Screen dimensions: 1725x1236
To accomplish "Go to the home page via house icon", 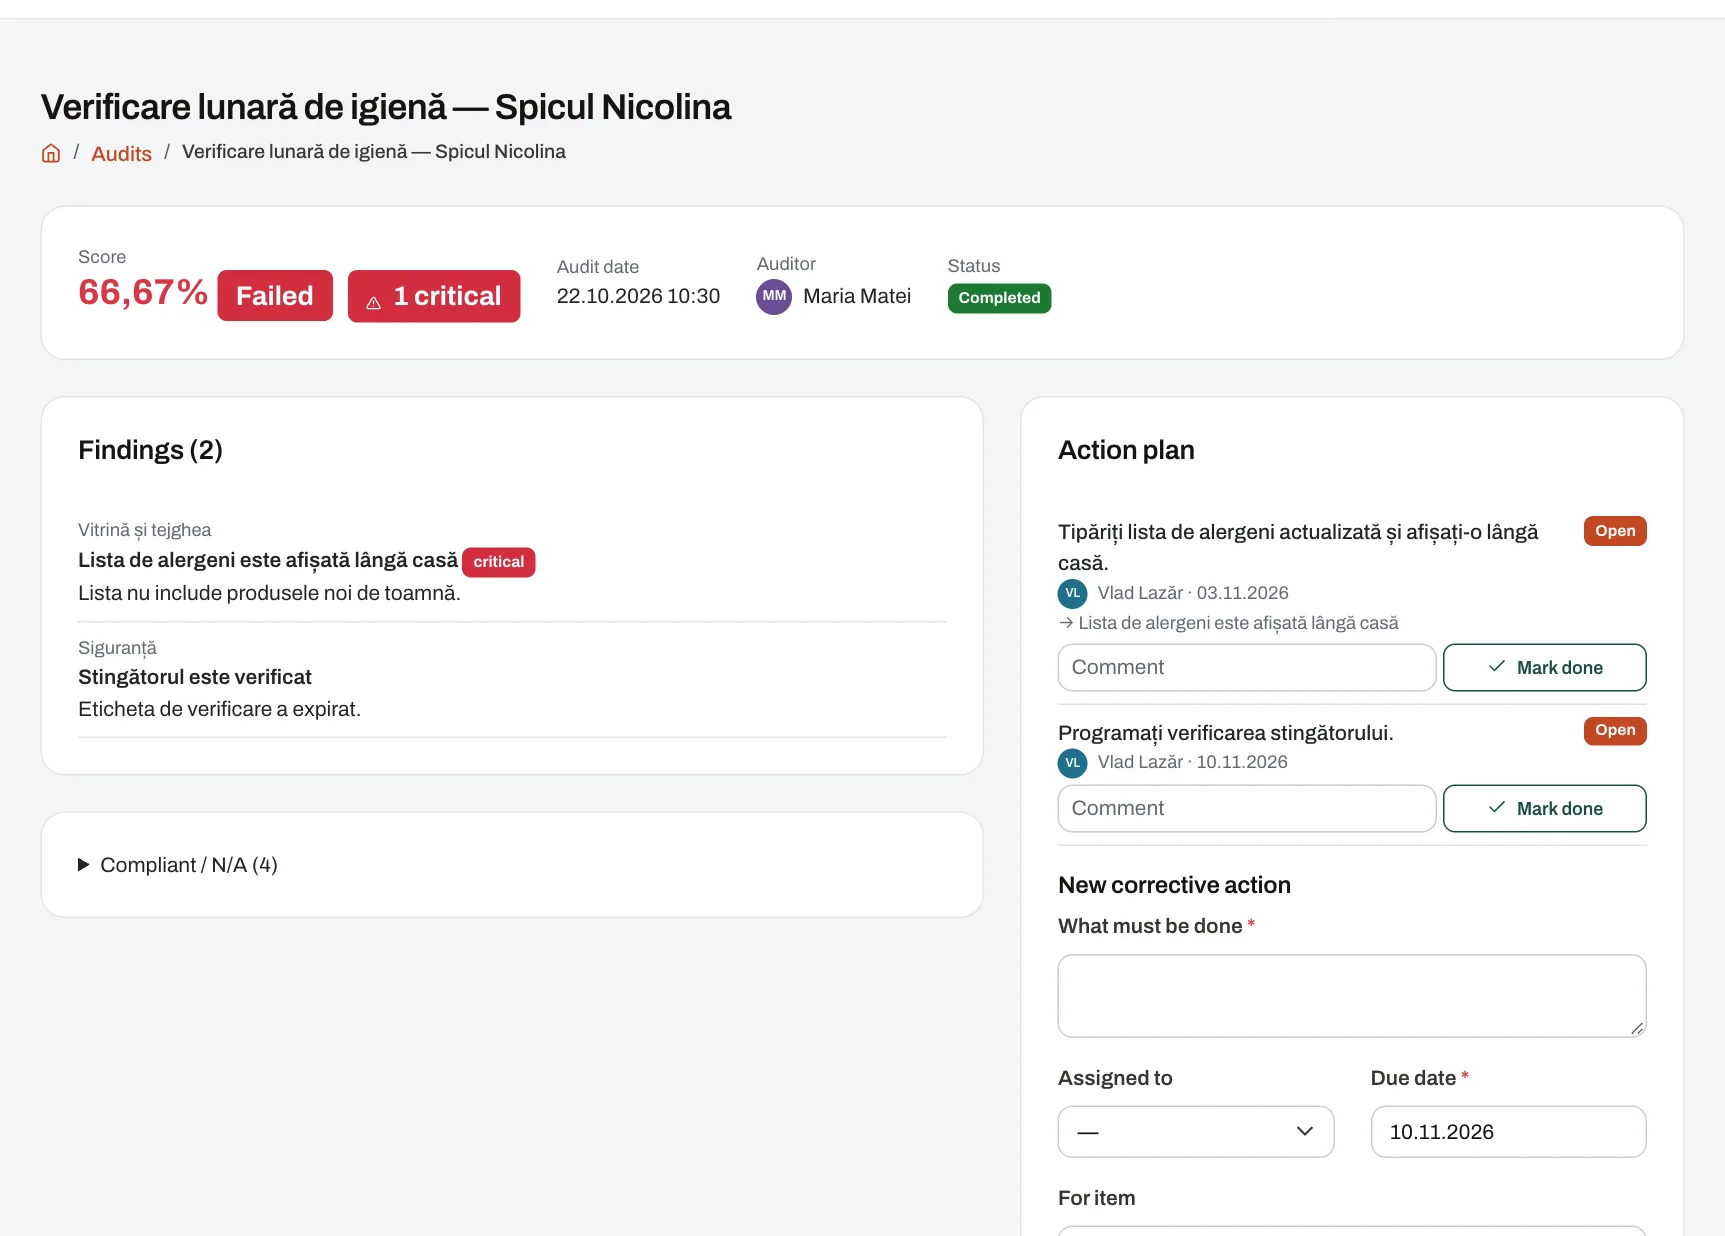I will tap(51, 153).
